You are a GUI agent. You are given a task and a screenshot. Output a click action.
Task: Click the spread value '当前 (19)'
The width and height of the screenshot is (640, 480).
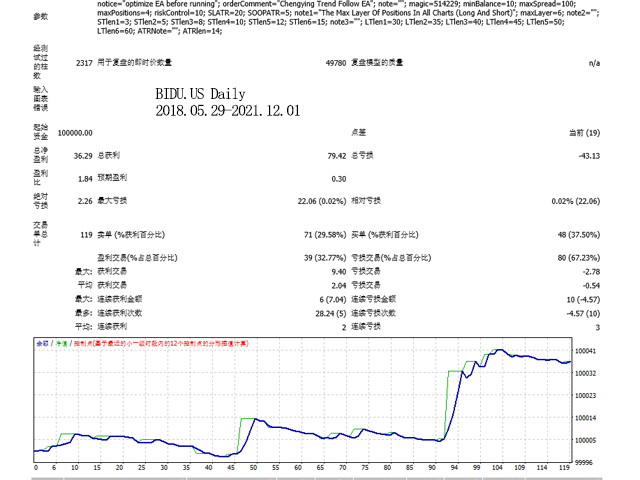pyautogui.click(x=584, y=133)
